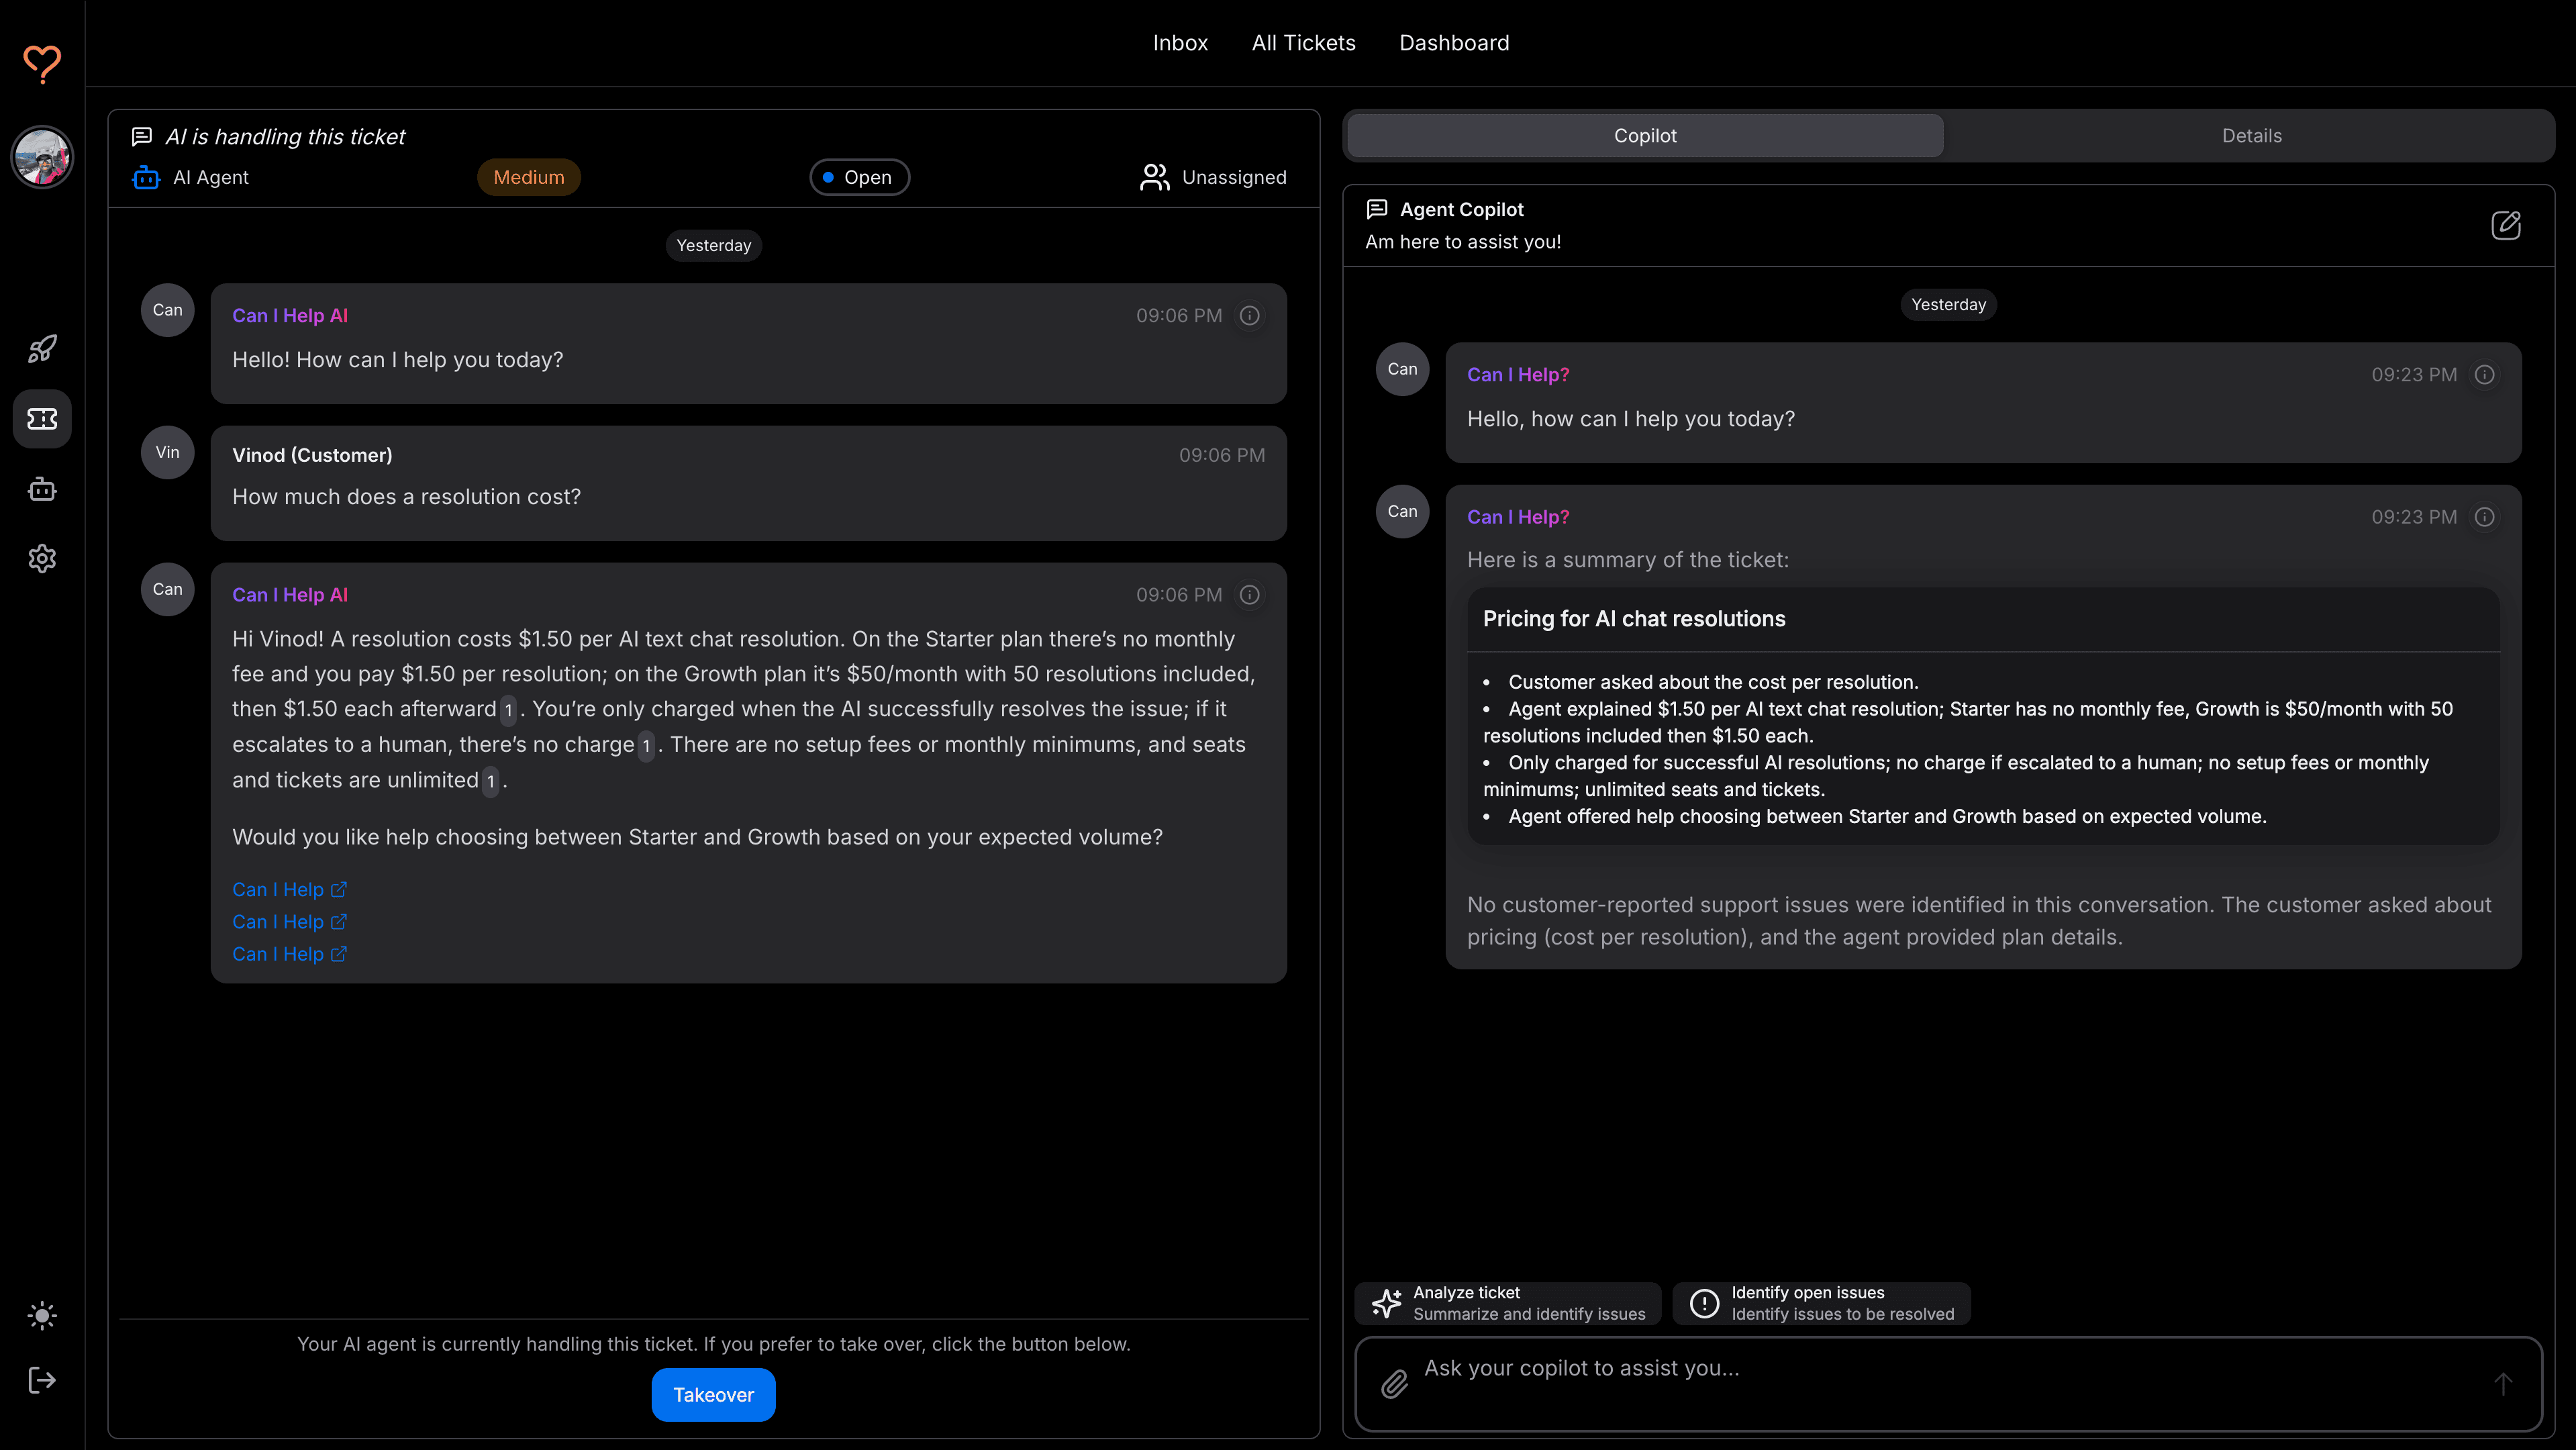Start a new Copilot chat via compose icon

(x=2506, y=225)
